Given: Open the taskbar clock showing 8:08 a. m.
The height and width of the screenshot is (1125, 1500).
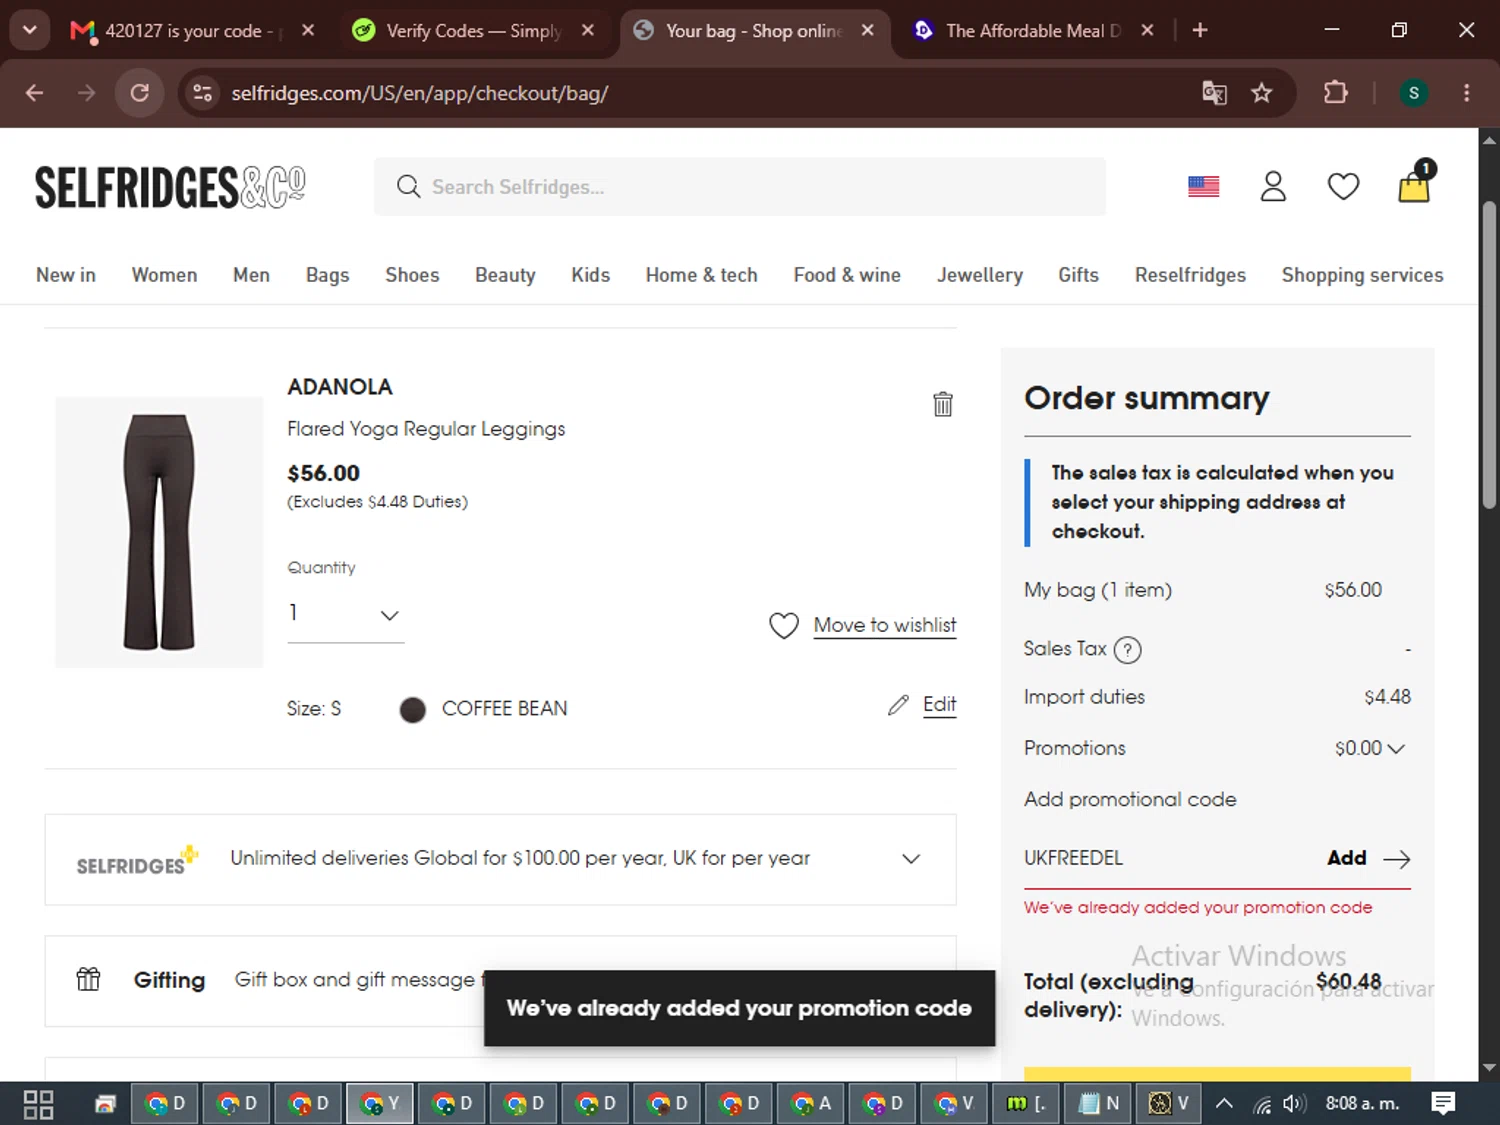Looking at the screenshot, I should coord(1362,1104).
